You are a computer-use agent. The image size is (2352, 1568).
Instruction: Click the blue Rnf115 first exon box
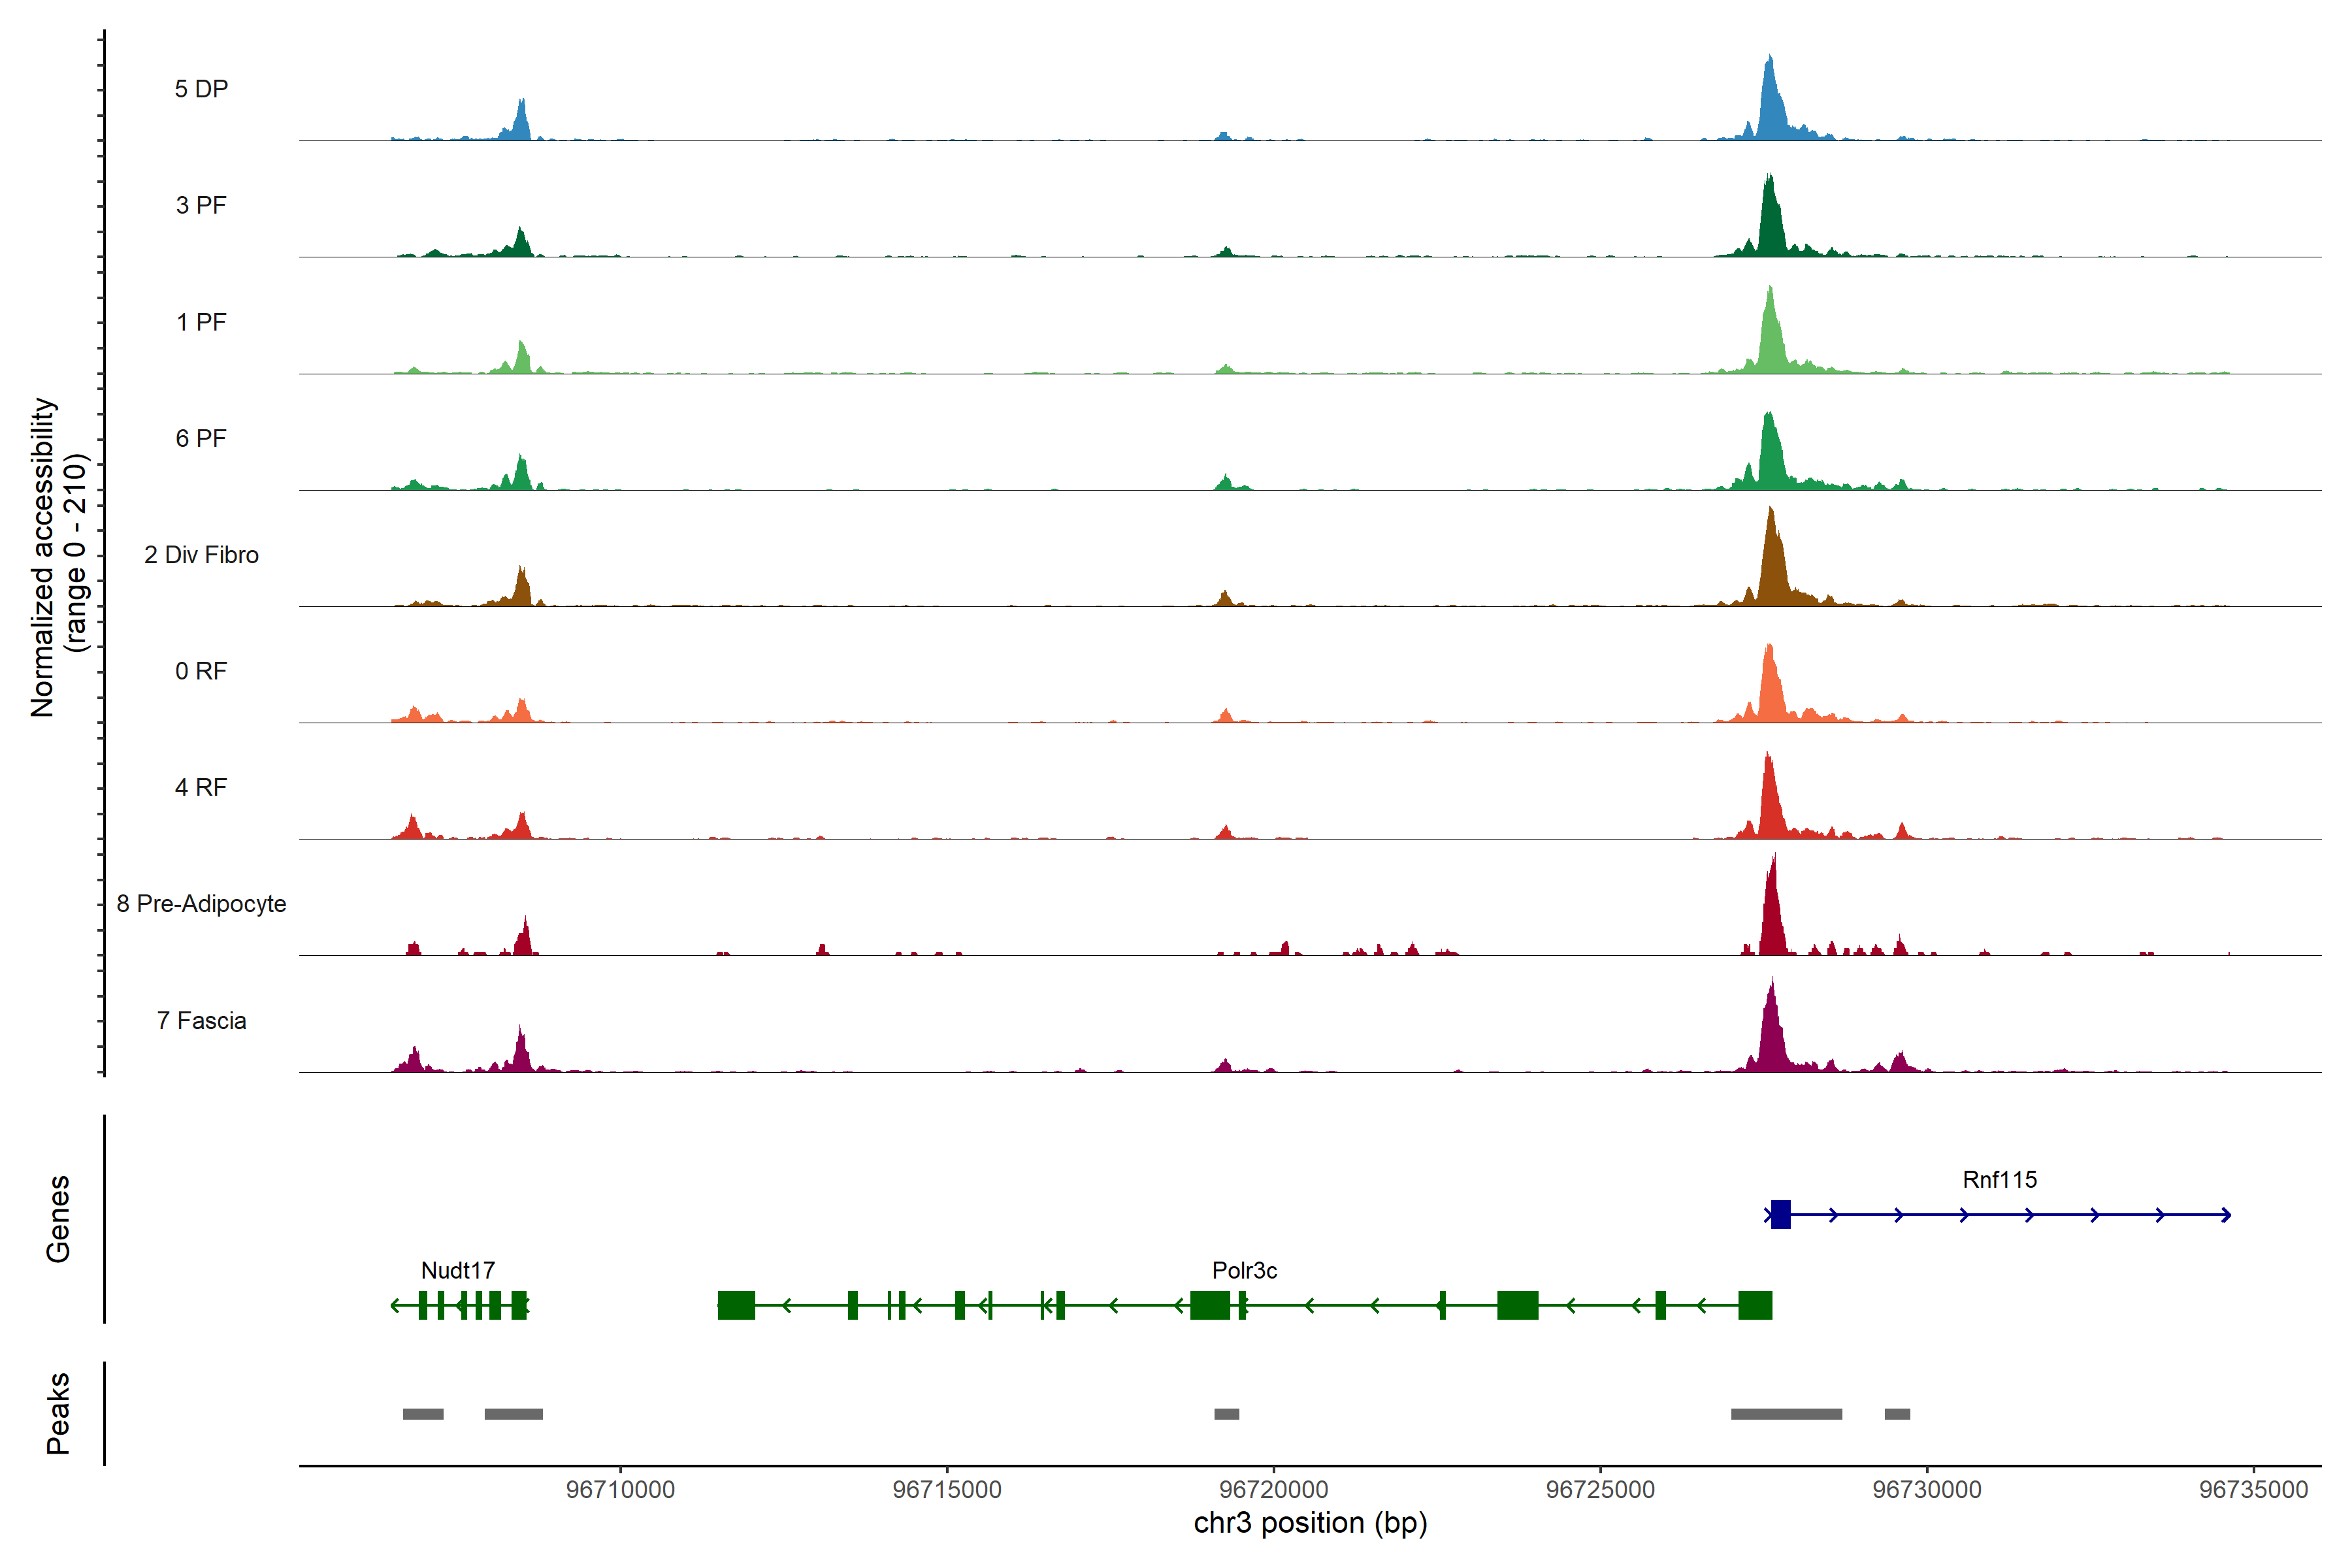[1780, 1214]
